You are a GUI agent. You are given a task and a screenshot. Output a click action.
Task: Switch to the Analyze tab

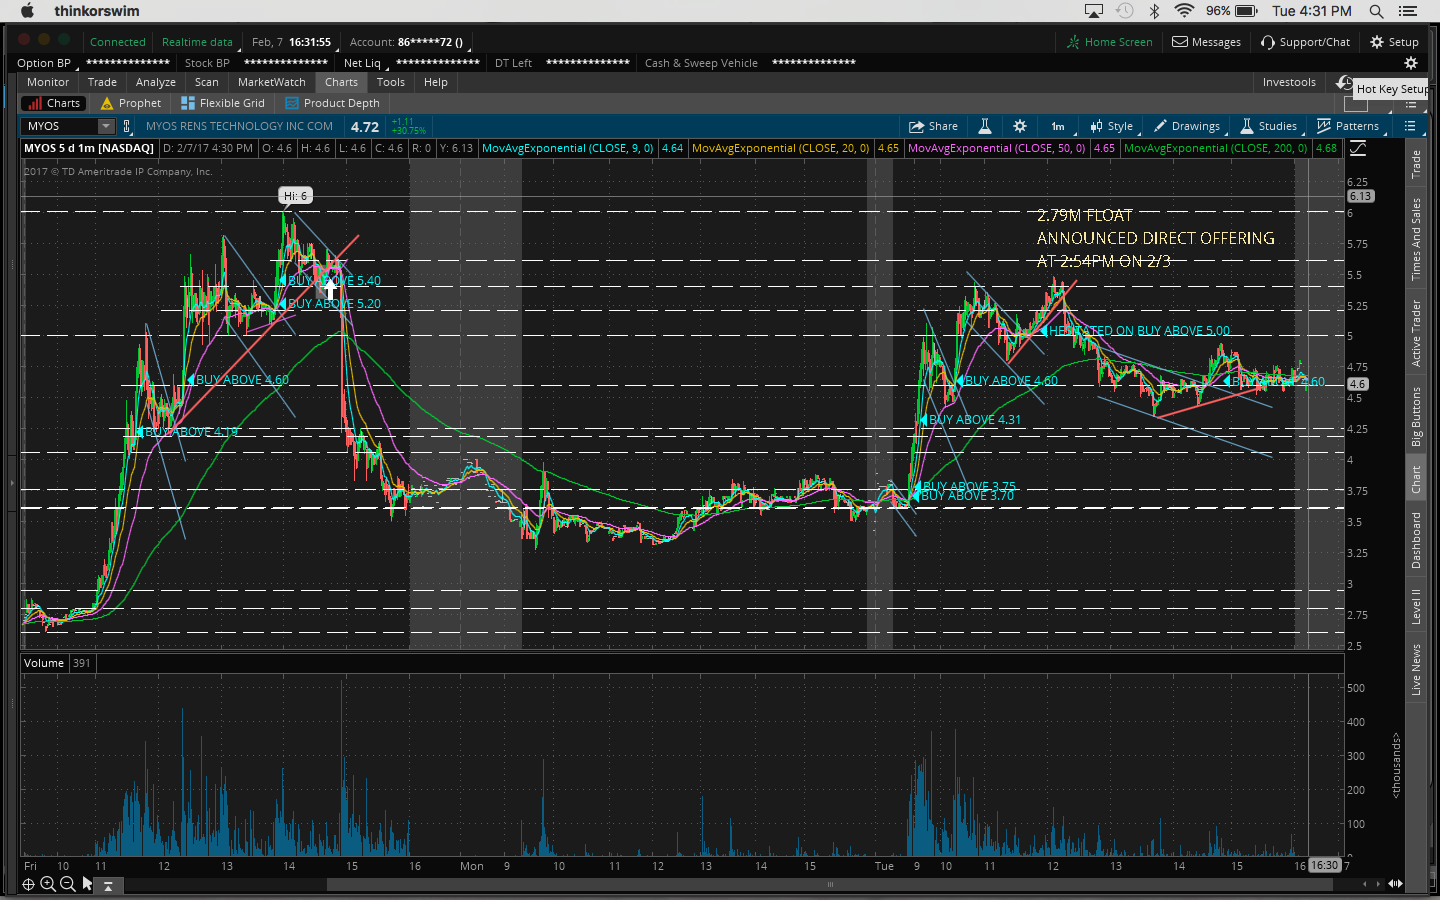click(156, 82)
